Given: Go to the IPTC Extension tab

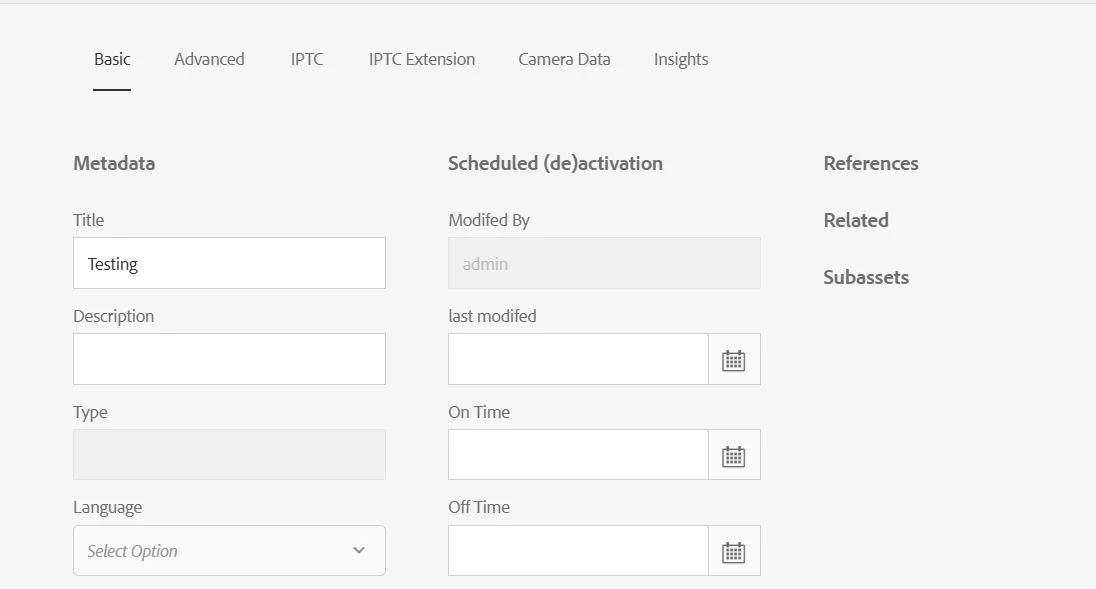Looking at the screenshot, I should click(422, 60).
